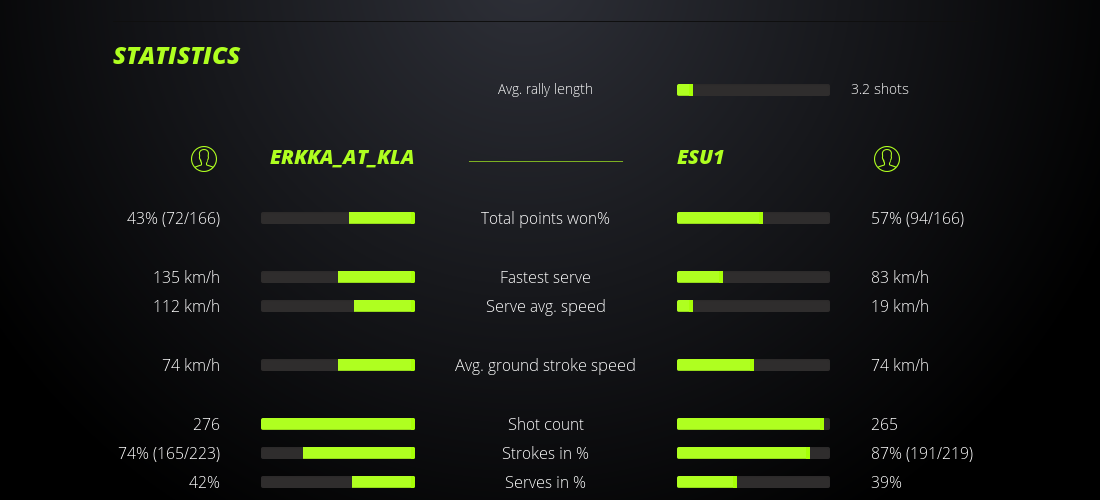This screenshot has width=1100, height=500.
Task: Click ERKKA_AT_KLA player profile icon
Action: click(x=204, y=158)
